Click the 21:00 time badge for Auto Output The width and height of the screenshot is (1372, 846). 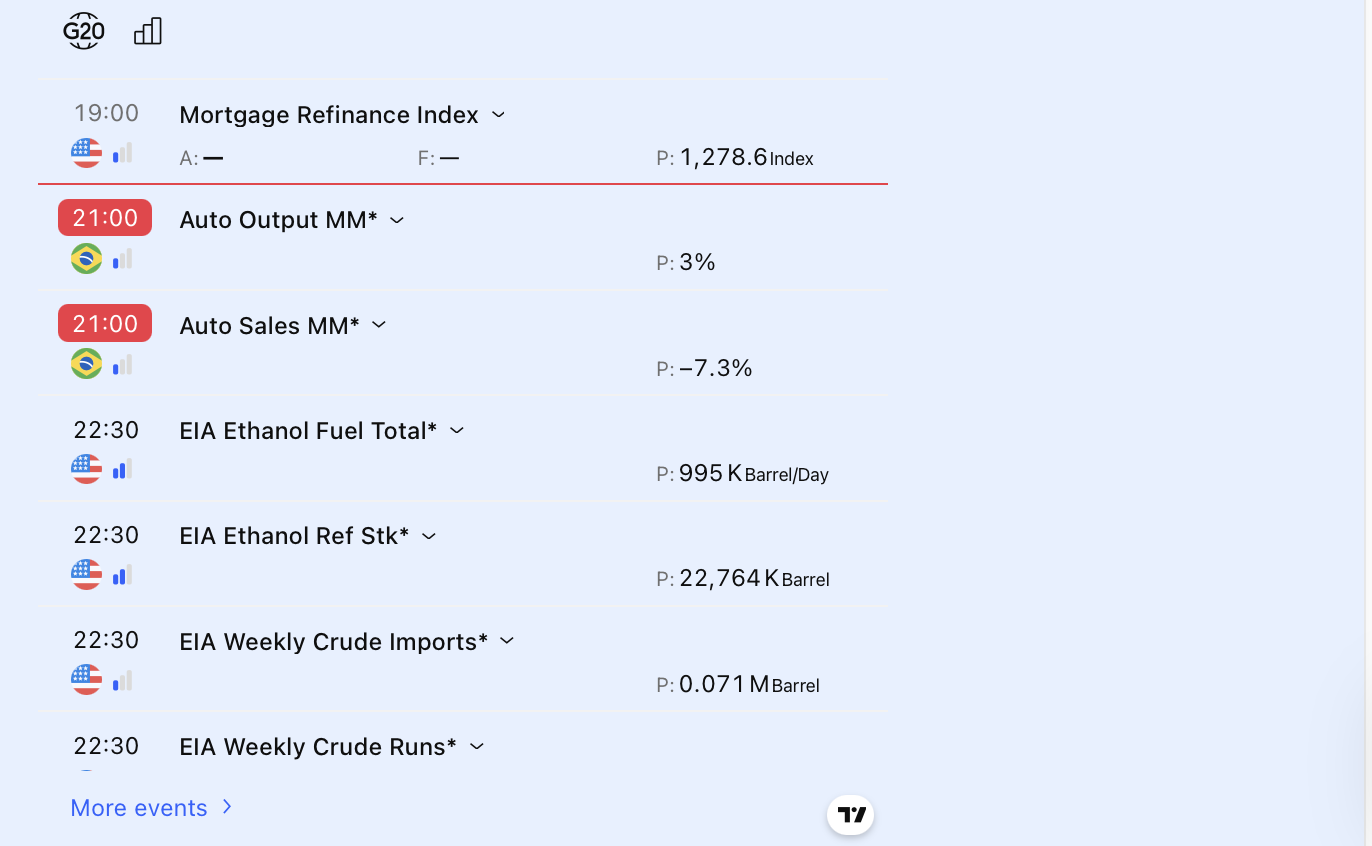point(105,218)
